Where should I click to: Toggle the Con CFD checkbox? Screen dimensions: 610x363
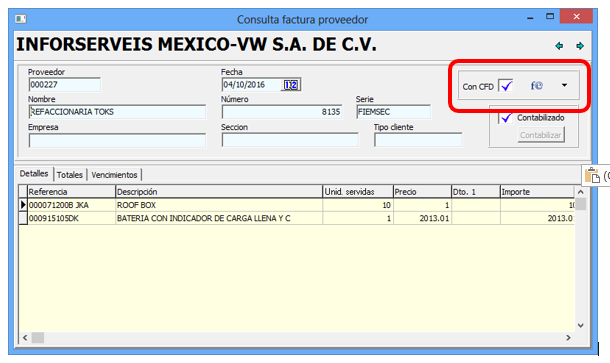[506, 86]
